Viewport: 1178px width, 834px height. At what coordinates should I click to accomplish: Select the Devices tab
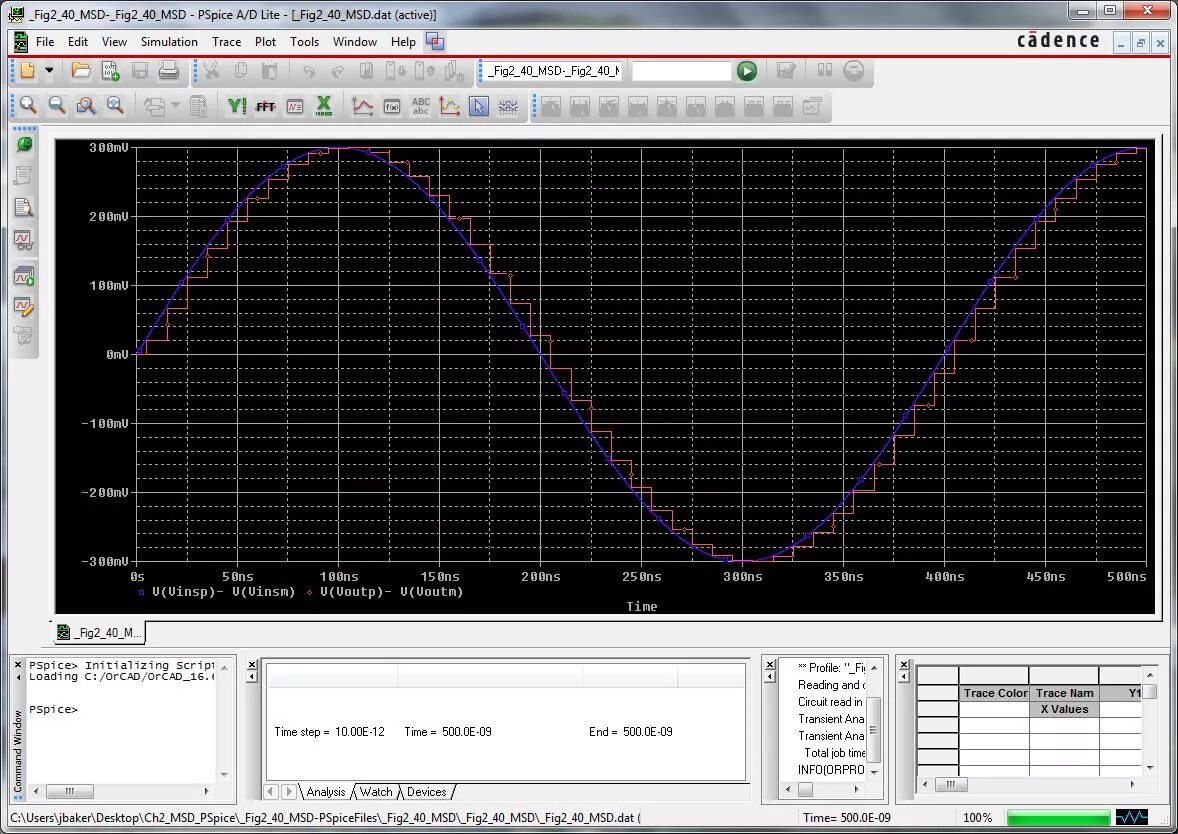[x=427, y=792]
